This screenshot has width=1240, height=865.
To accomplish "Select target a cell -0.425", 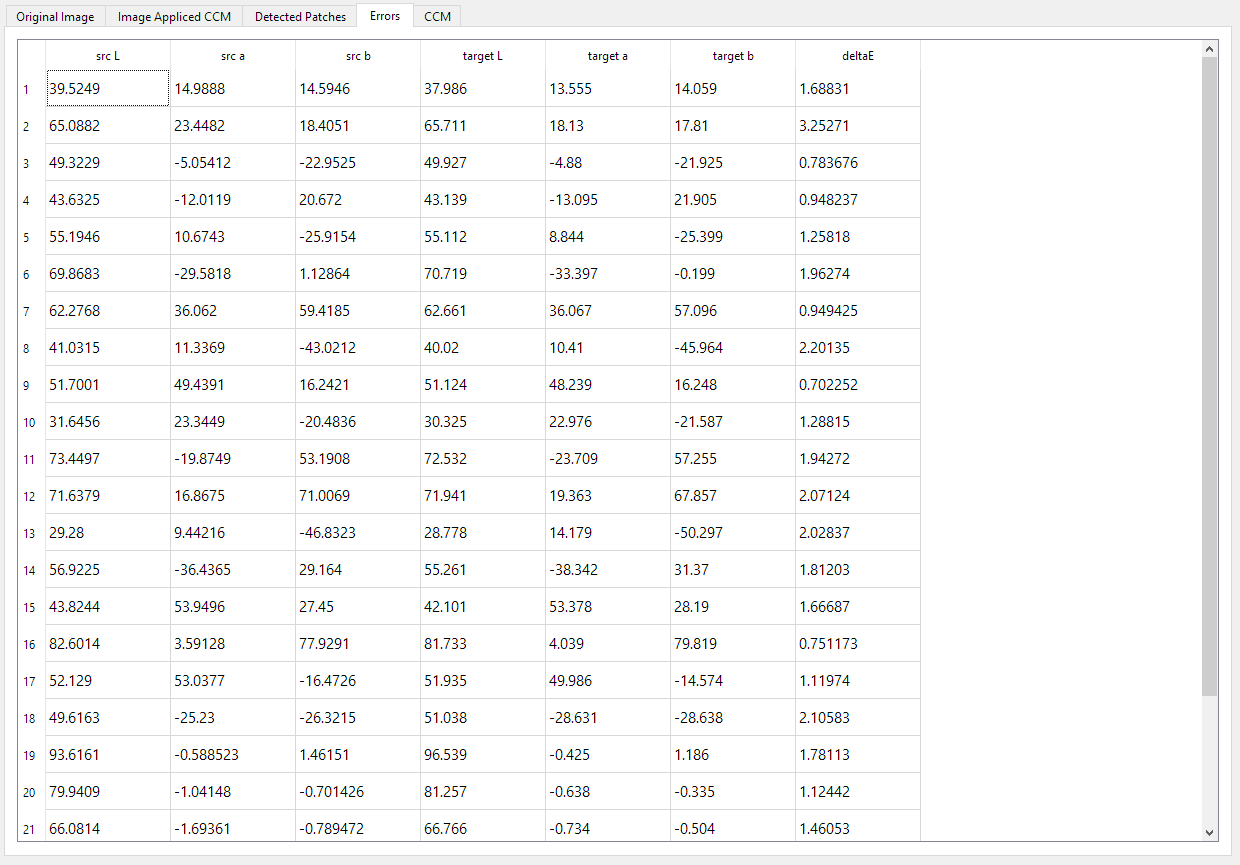I will (608, 755).
